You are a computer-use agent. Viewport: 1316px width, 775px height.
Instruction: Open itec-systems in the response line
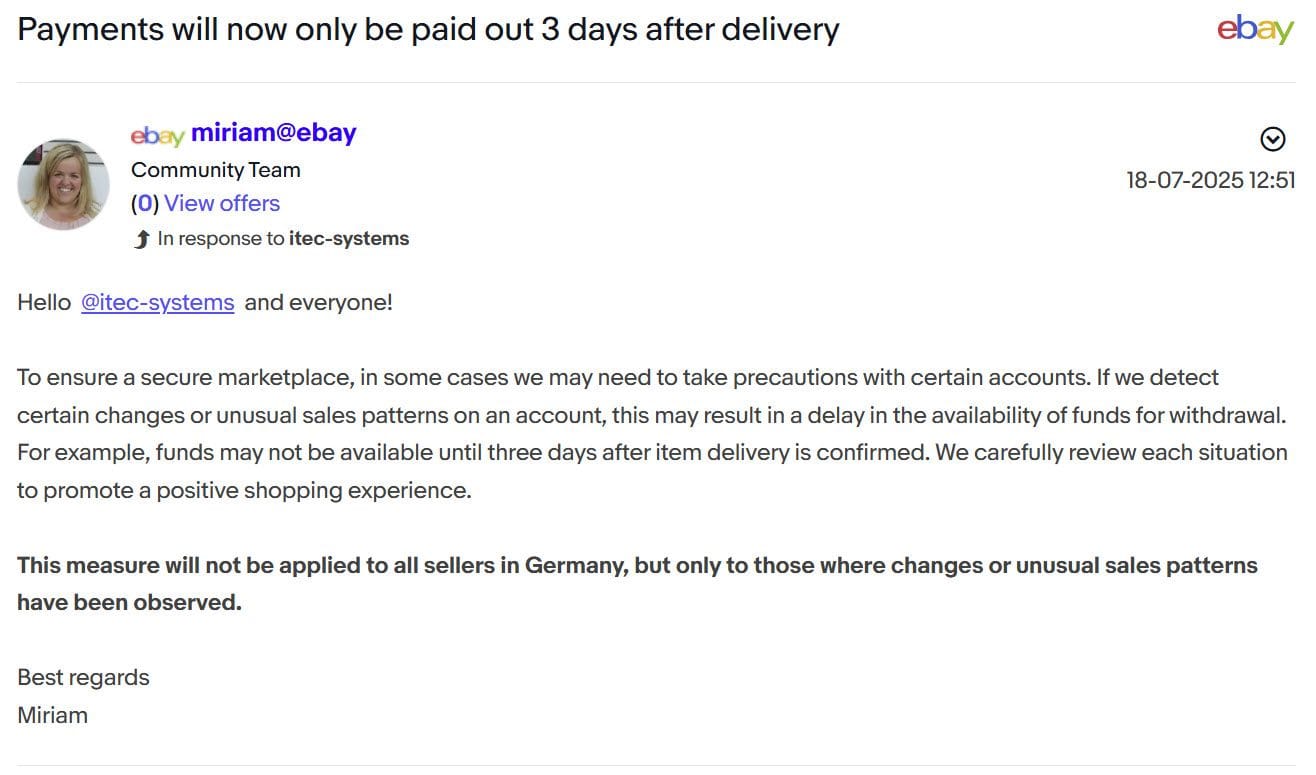pyautogui.click(x=349, y=239)
